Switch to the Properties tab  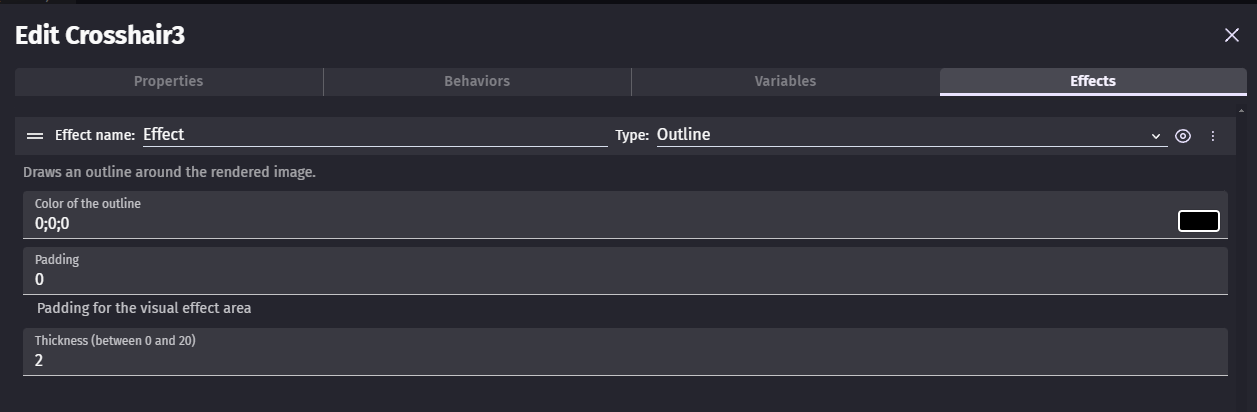[x=169, y=81]
